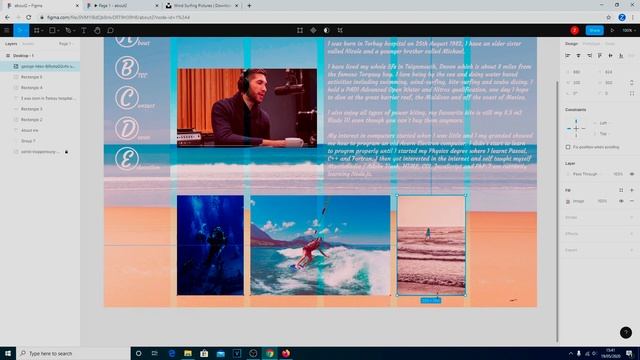Collapse the Desktop - 1 frame
This screenshot has height=360, width=640.
[8, 56]
